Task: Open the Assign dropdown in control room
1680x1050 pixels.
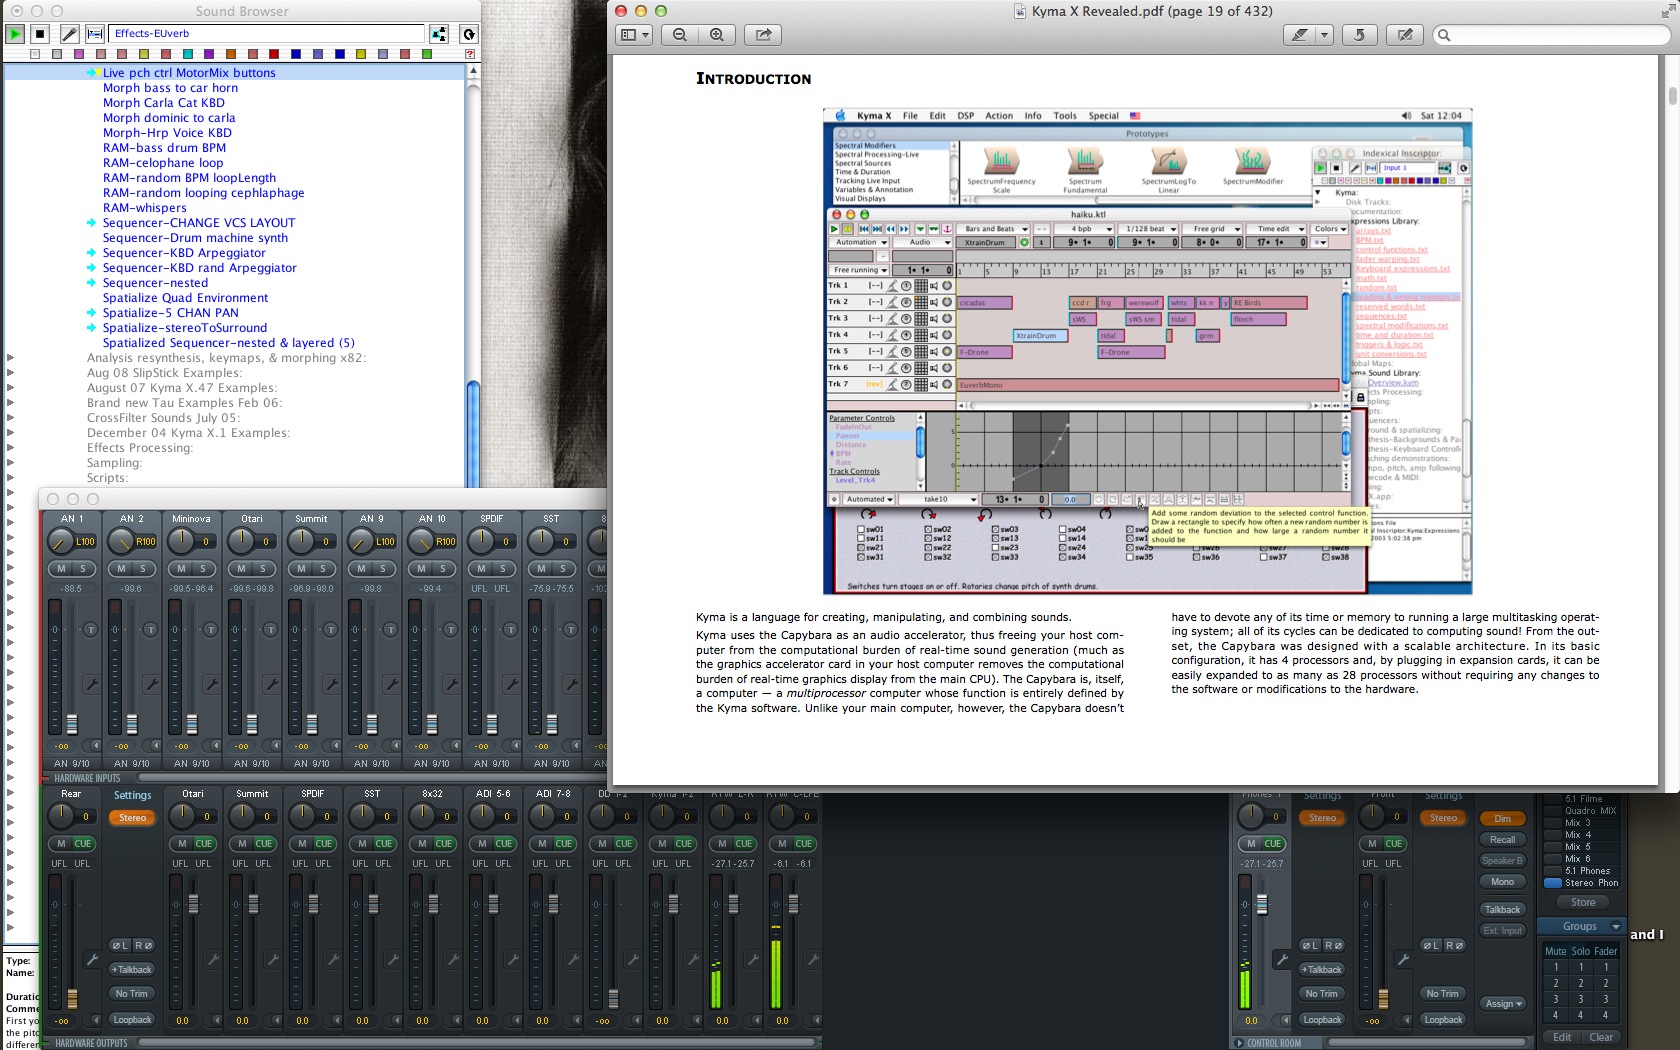Action: tap(1503, 1004)
